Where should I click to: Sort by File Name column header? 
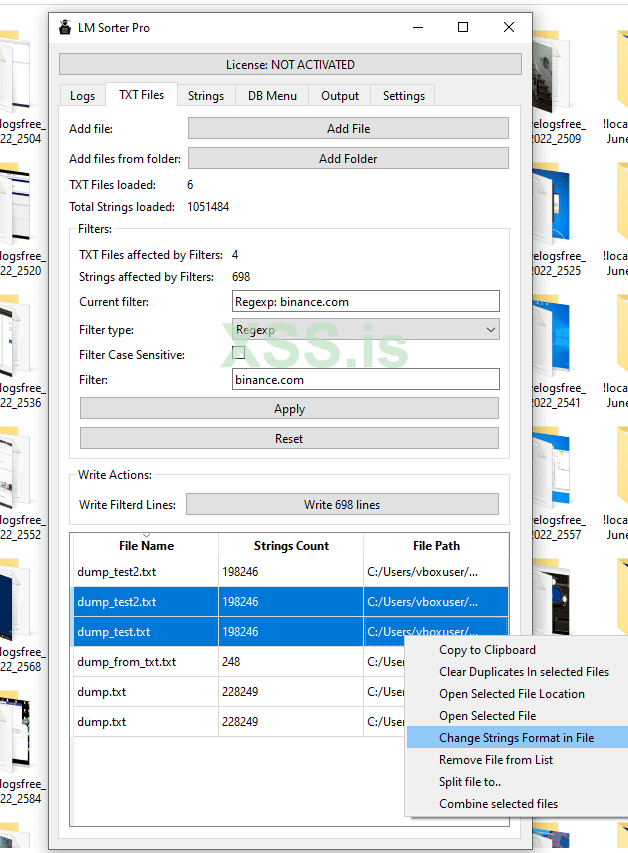coord(146,546)
